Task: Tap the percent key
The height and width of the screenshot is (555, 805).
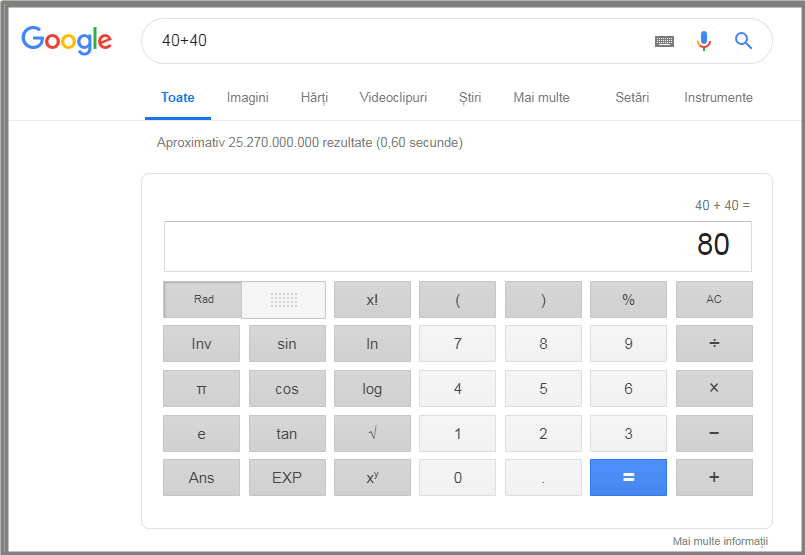Action: (x=628, y=299)
